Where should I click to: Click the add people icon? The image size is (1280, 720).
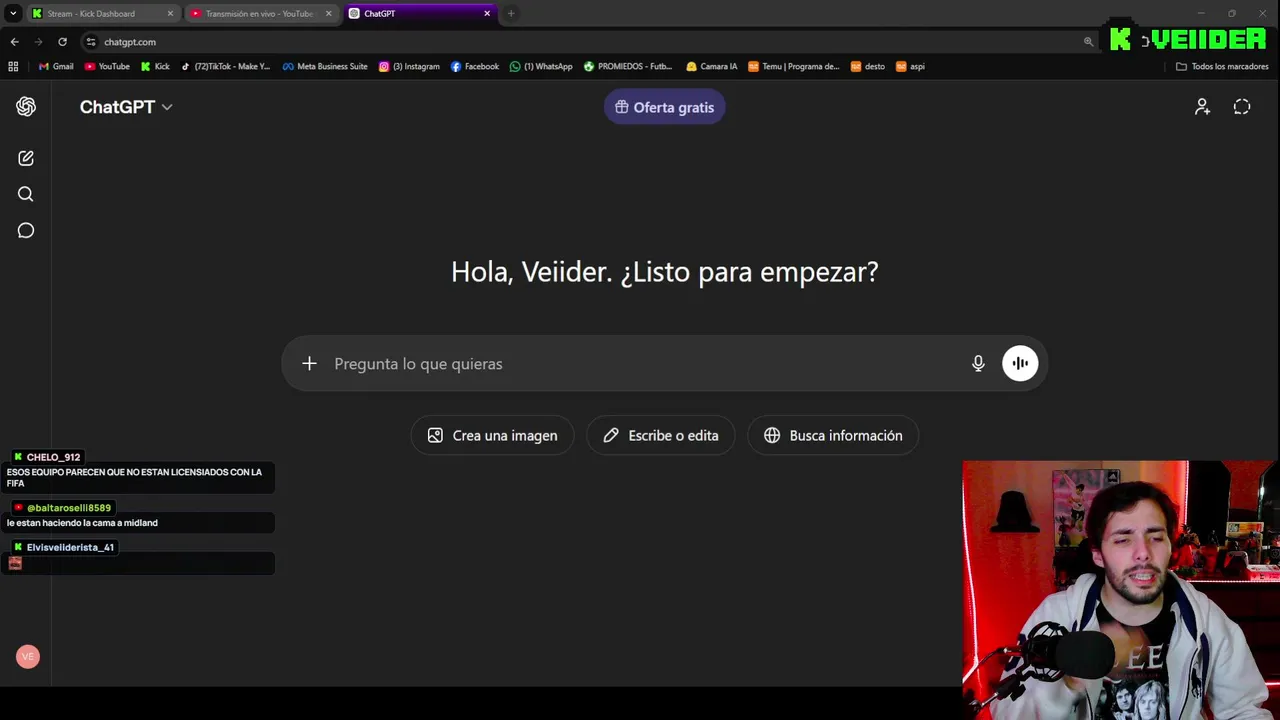(1202, 107)
